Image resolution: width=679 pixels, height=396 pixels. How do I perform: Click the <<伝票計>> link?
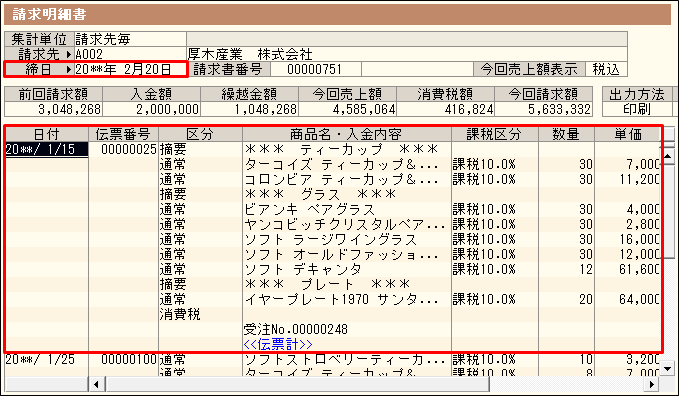coord(278,344)
